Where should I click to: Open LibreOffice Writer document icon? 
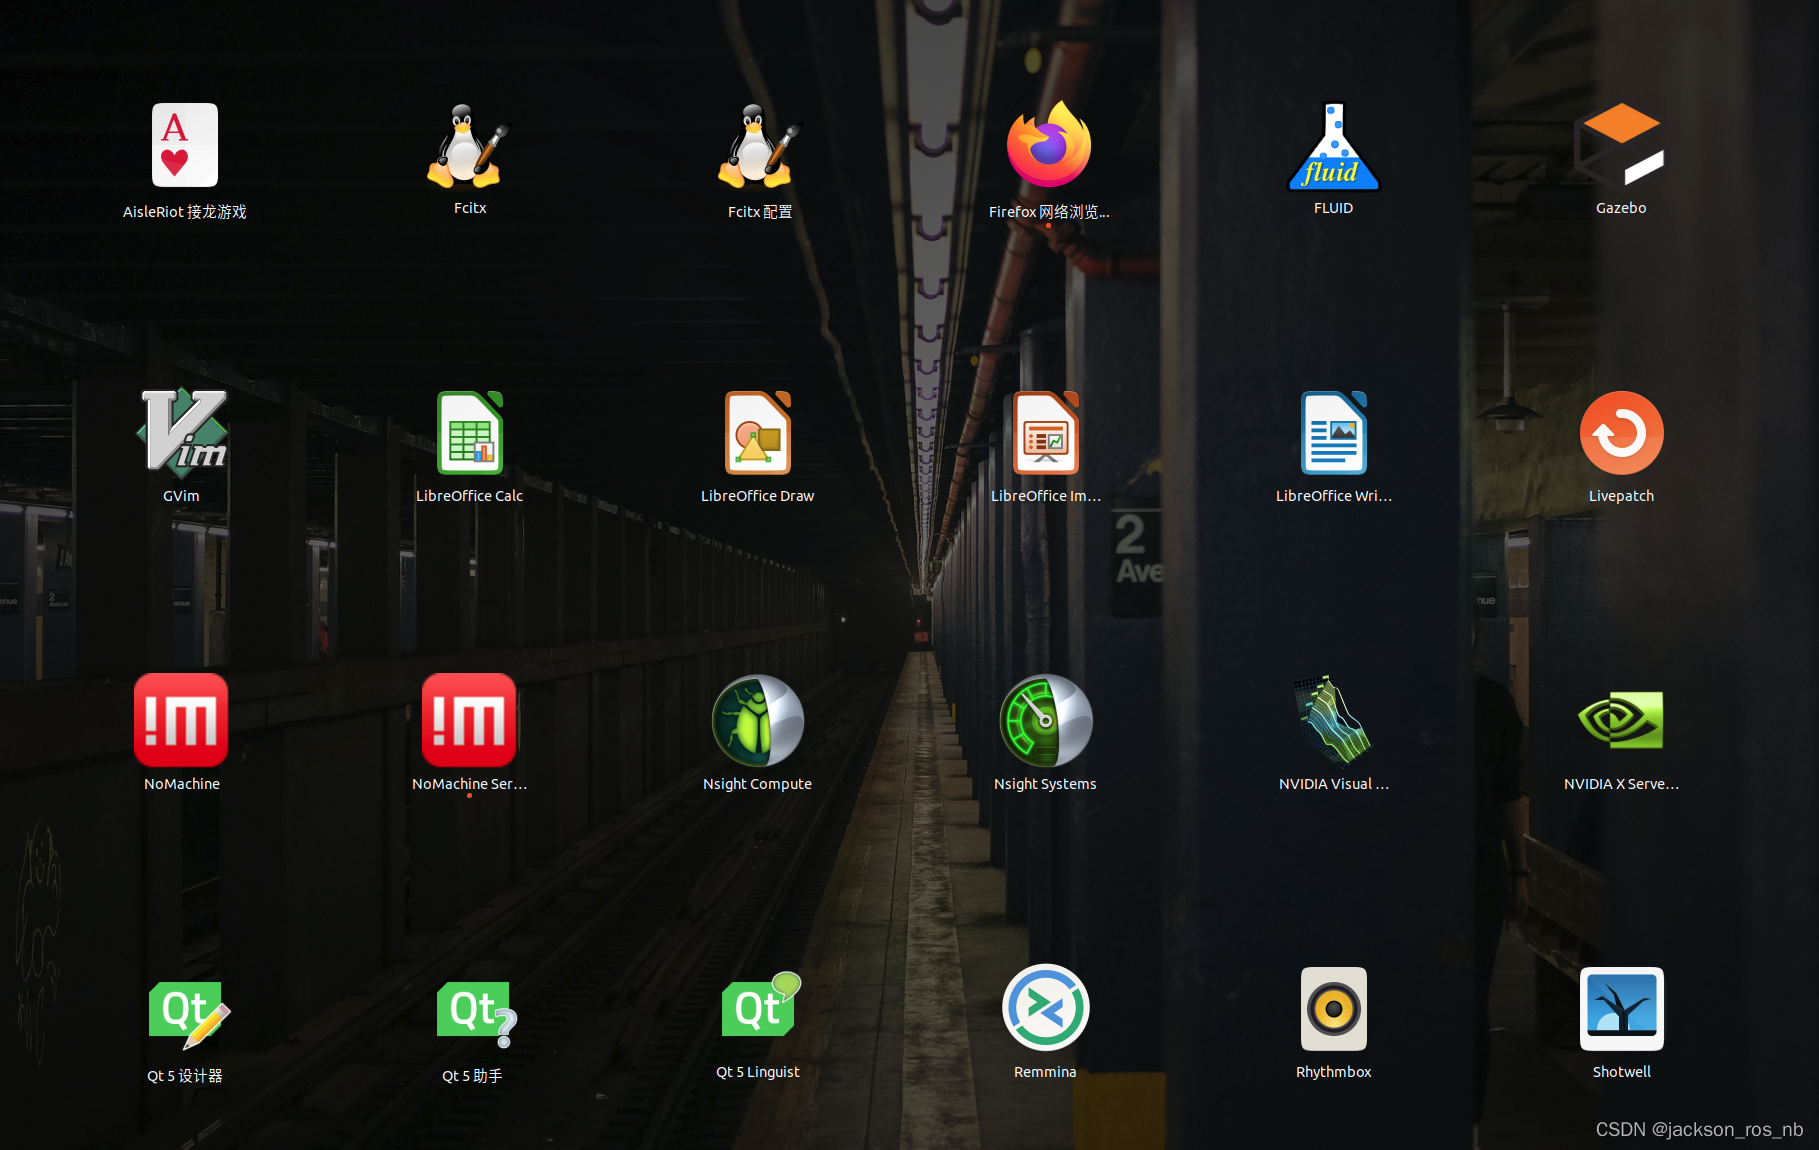(1334, 433)
